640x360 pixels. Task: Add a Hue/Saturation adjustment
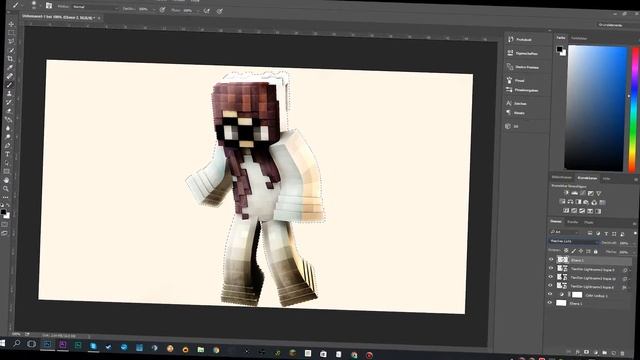pos(562,202)
